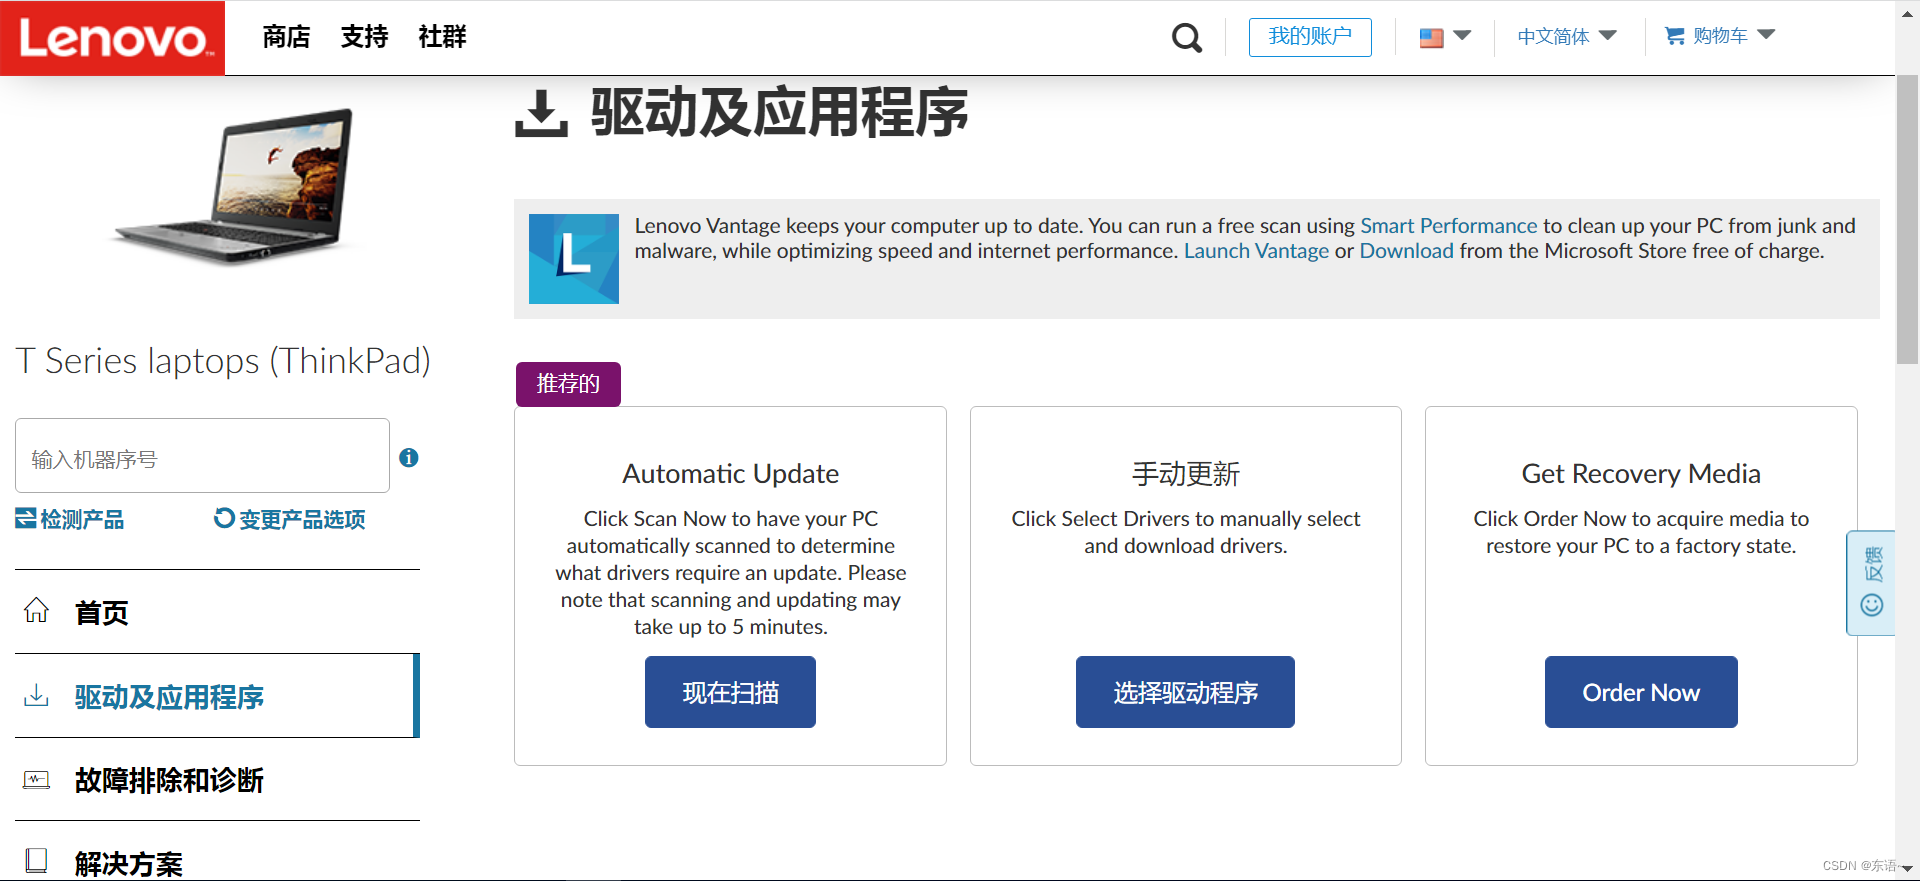Image resolution: width=1920 pixels, height=881 pixels.
Task: Click the Get Recovery Media card title
Action: tap(1641, 474)
